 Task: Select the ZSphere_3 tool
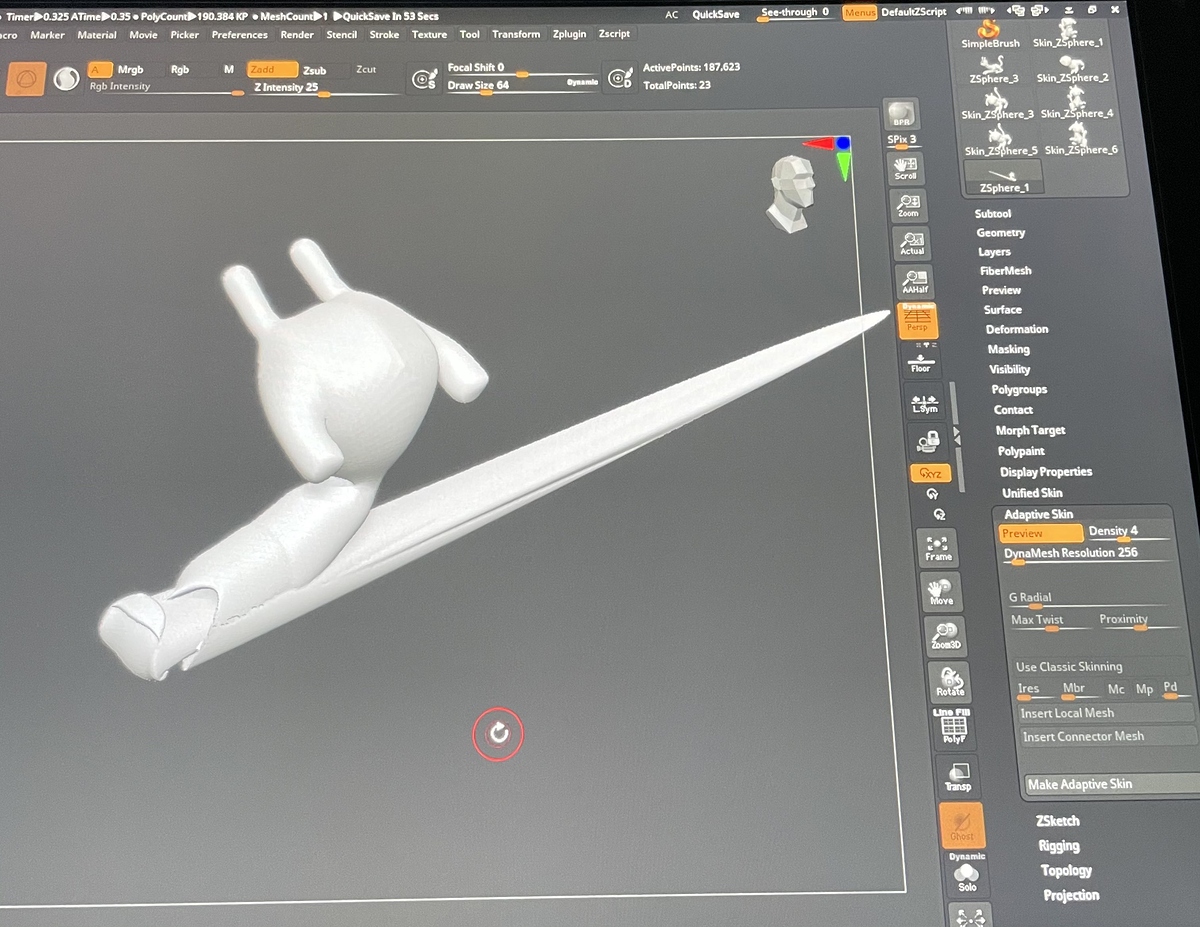point(994,69)
